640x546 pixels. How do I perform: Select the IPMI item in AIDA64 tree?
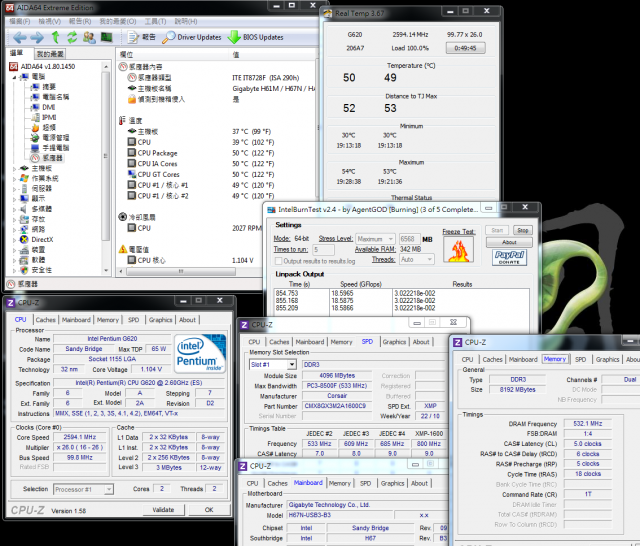(49, 118)
